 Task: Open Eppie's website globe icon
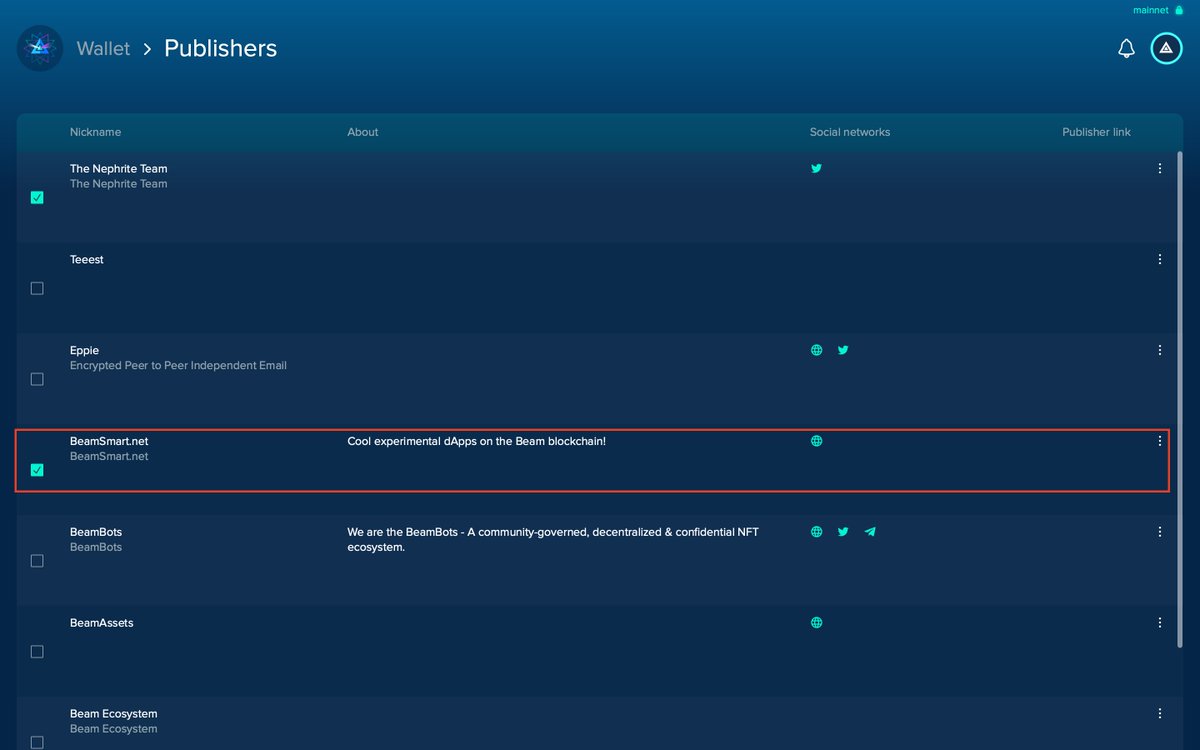tap(816, 350)
